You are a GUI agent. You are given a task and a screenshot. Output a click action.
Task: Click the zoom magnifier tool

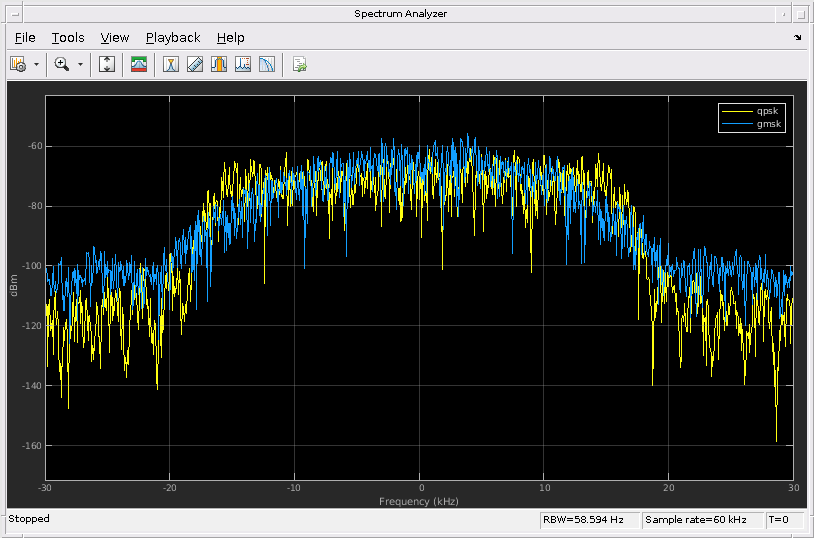click(x=61, y=64)
